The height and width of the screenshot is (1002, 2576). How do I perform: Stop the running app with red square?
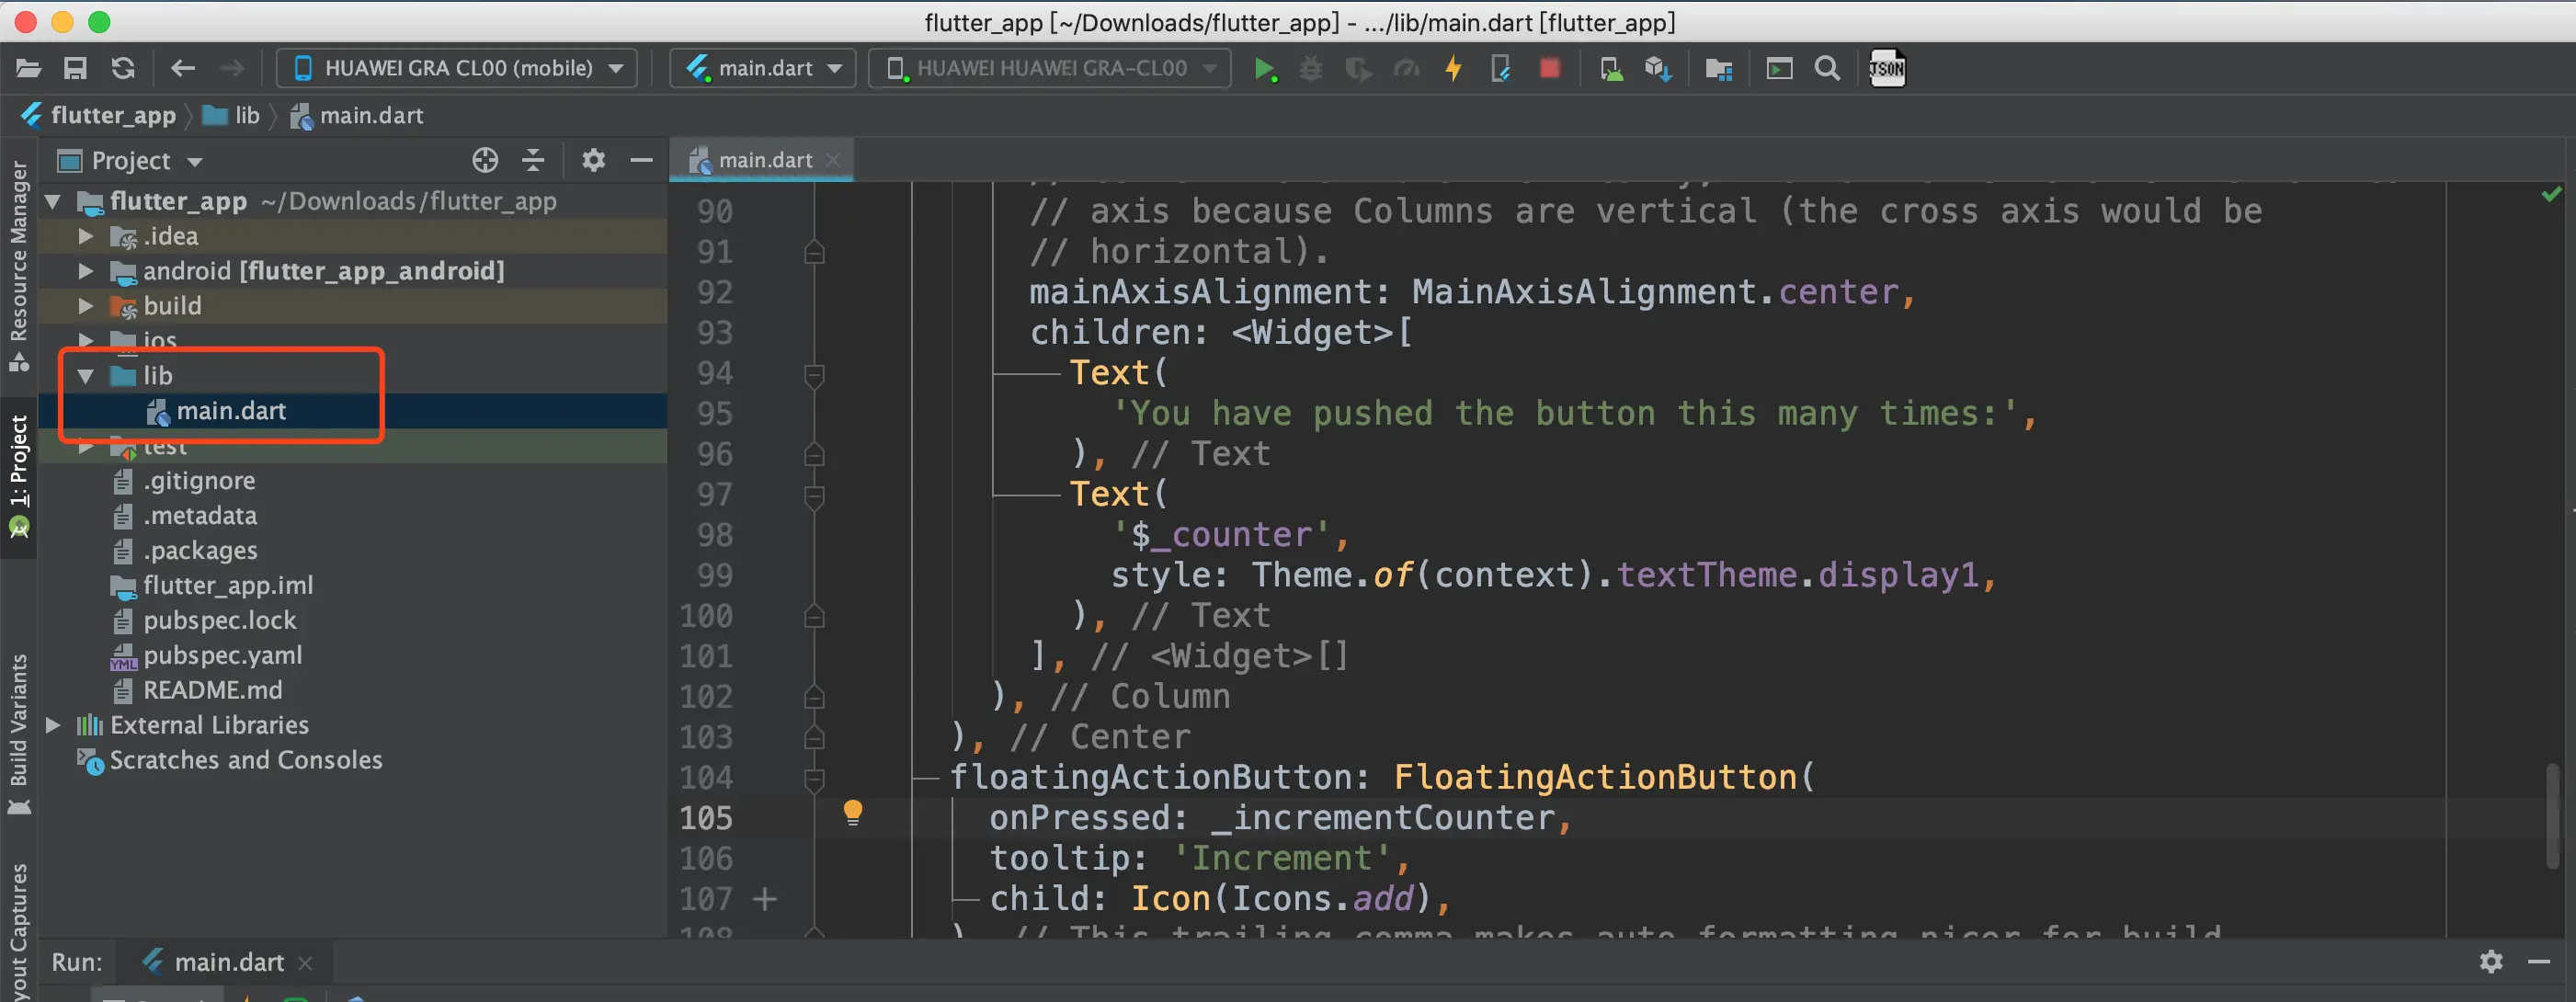1549,69
